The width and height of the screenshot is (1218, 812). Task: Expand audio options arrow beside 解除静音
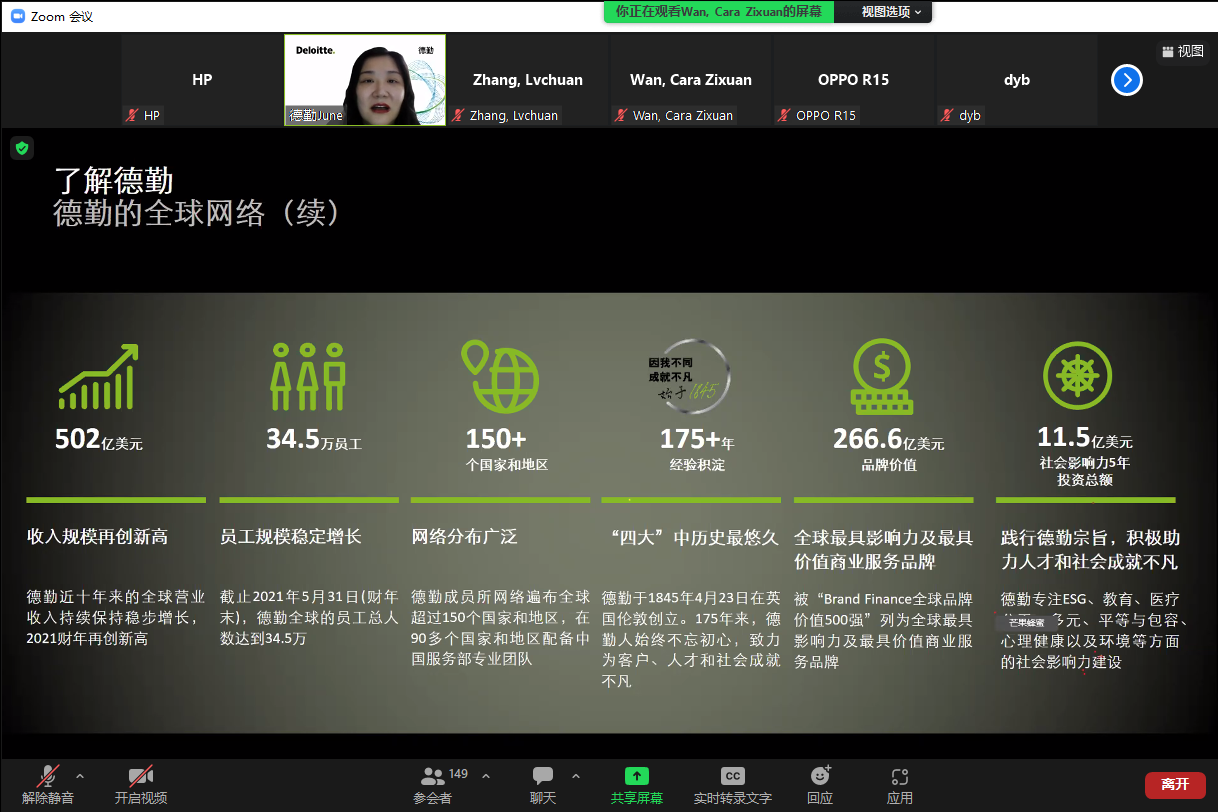click(x=80, y=776)
